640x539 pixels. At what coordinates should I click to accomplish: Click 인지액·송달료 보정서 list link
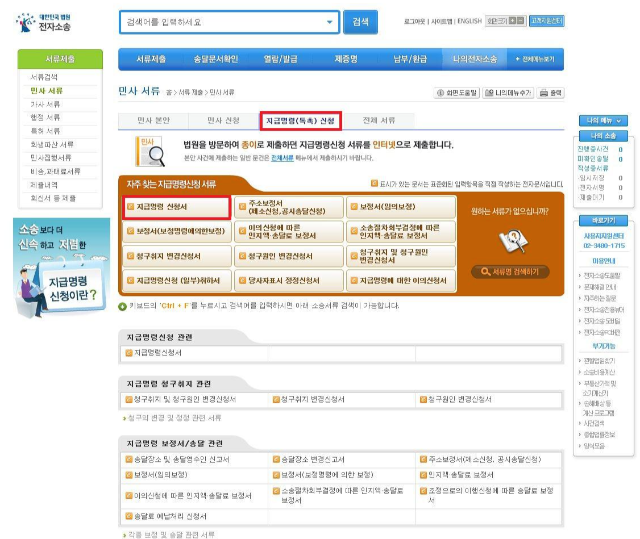(x=461, y=475)
